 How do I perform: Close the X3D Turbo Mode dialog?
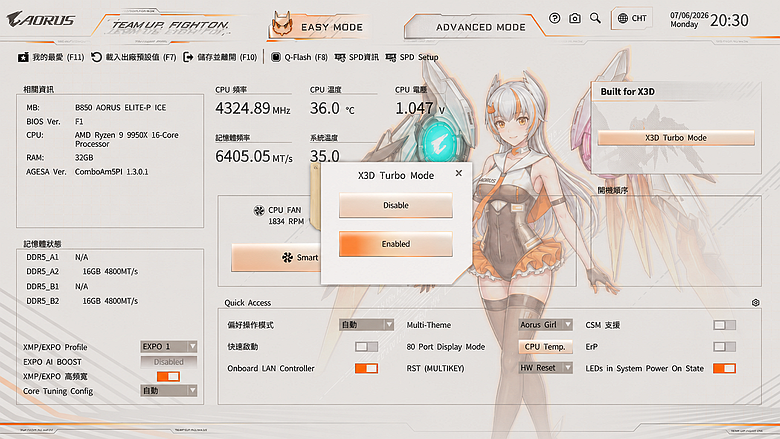tap(459, 173)
